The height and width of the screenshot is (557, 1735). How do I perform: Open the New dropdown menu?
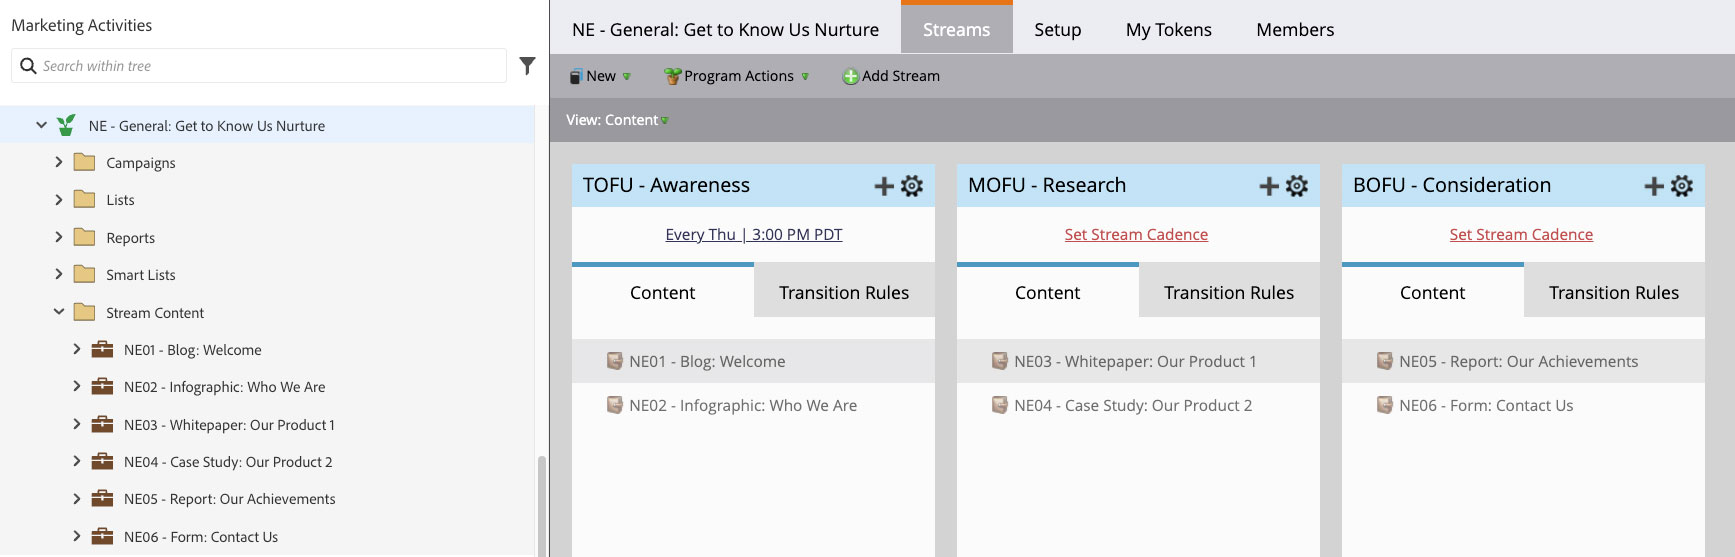600,76
